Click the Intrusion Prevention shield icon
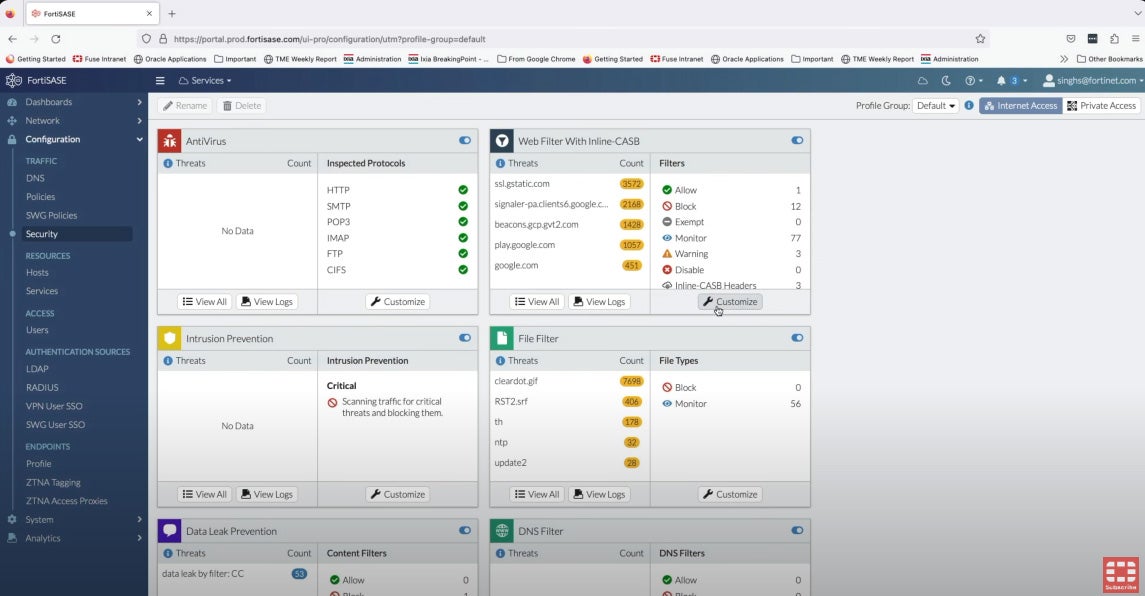This screenshot has width=1145, height=596. [x=169, y=338]
